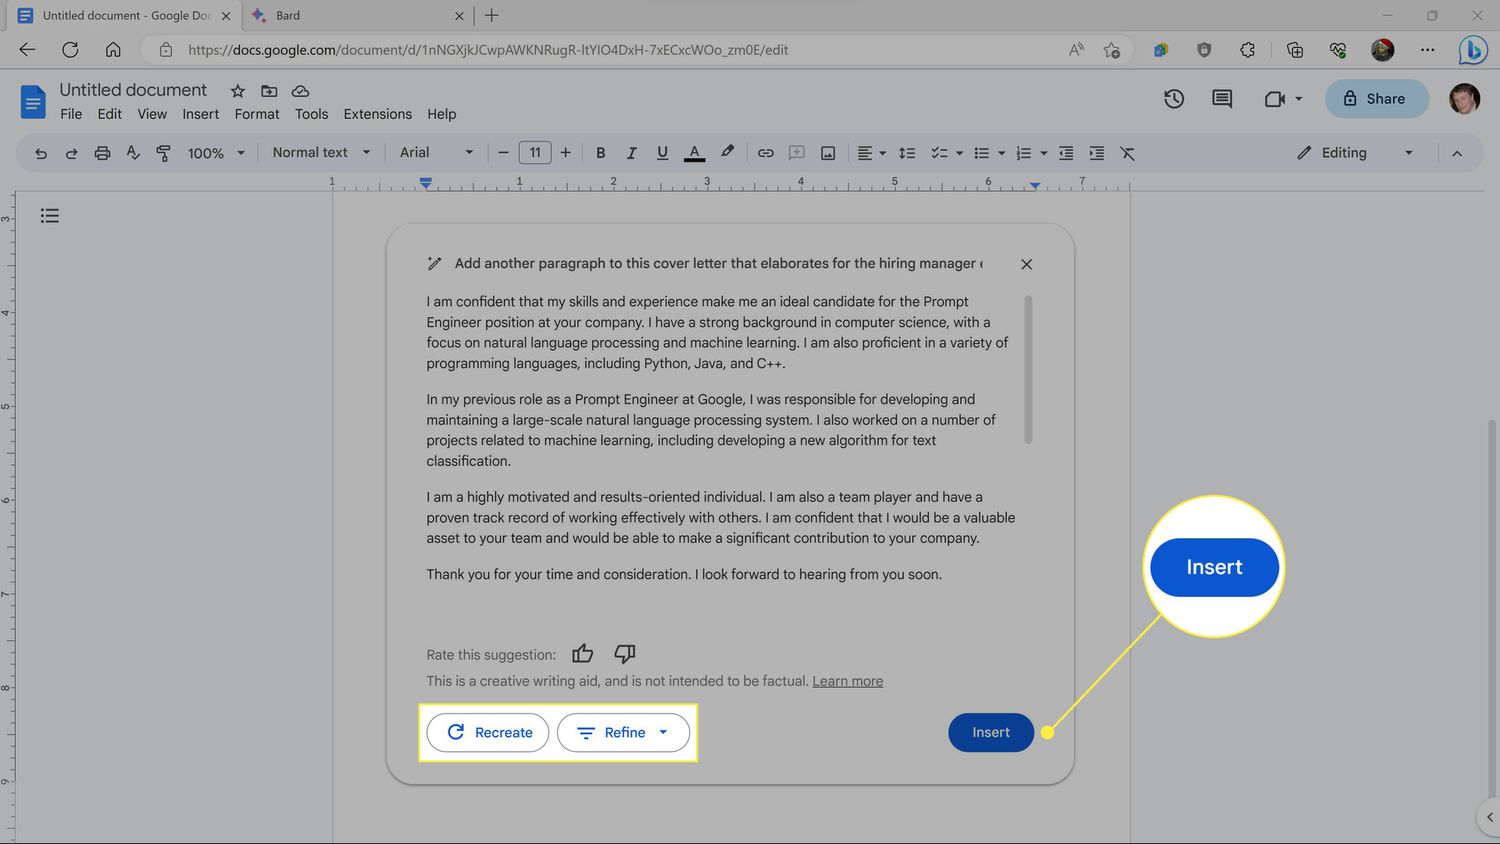The width and height of the screenshot is (1500, 844).
Task: Toggle italic formatting
Action: 631,153
